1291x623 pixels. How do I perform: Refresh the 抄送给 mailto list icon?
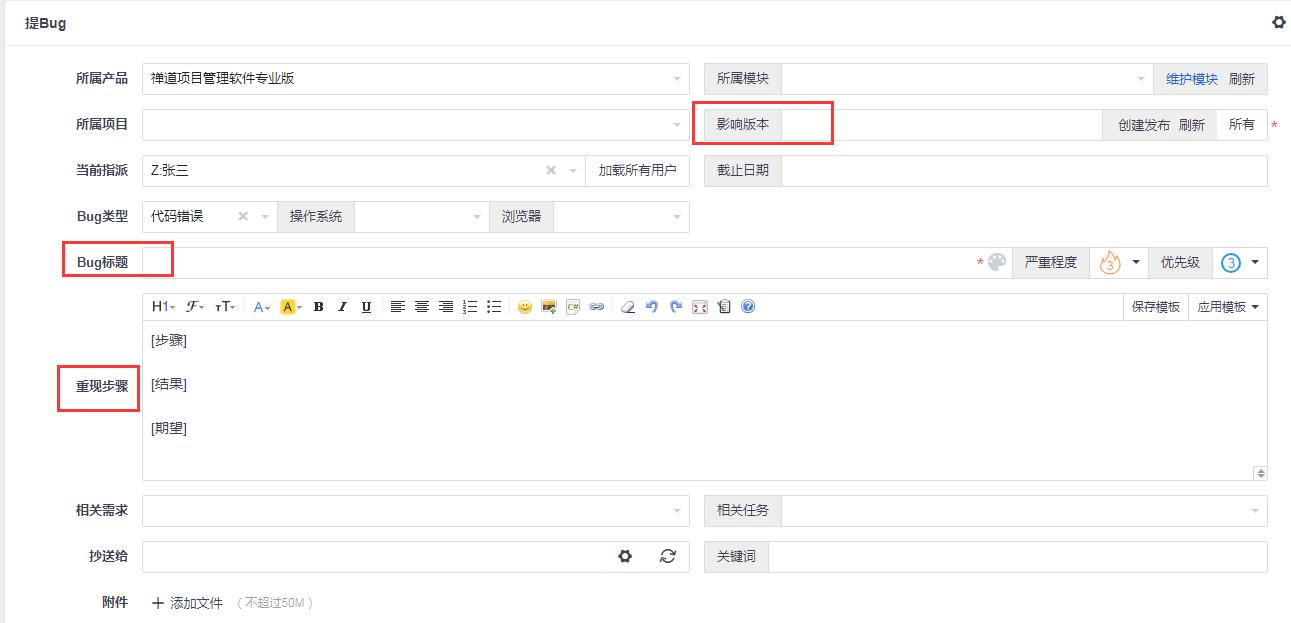click(668, 556)
